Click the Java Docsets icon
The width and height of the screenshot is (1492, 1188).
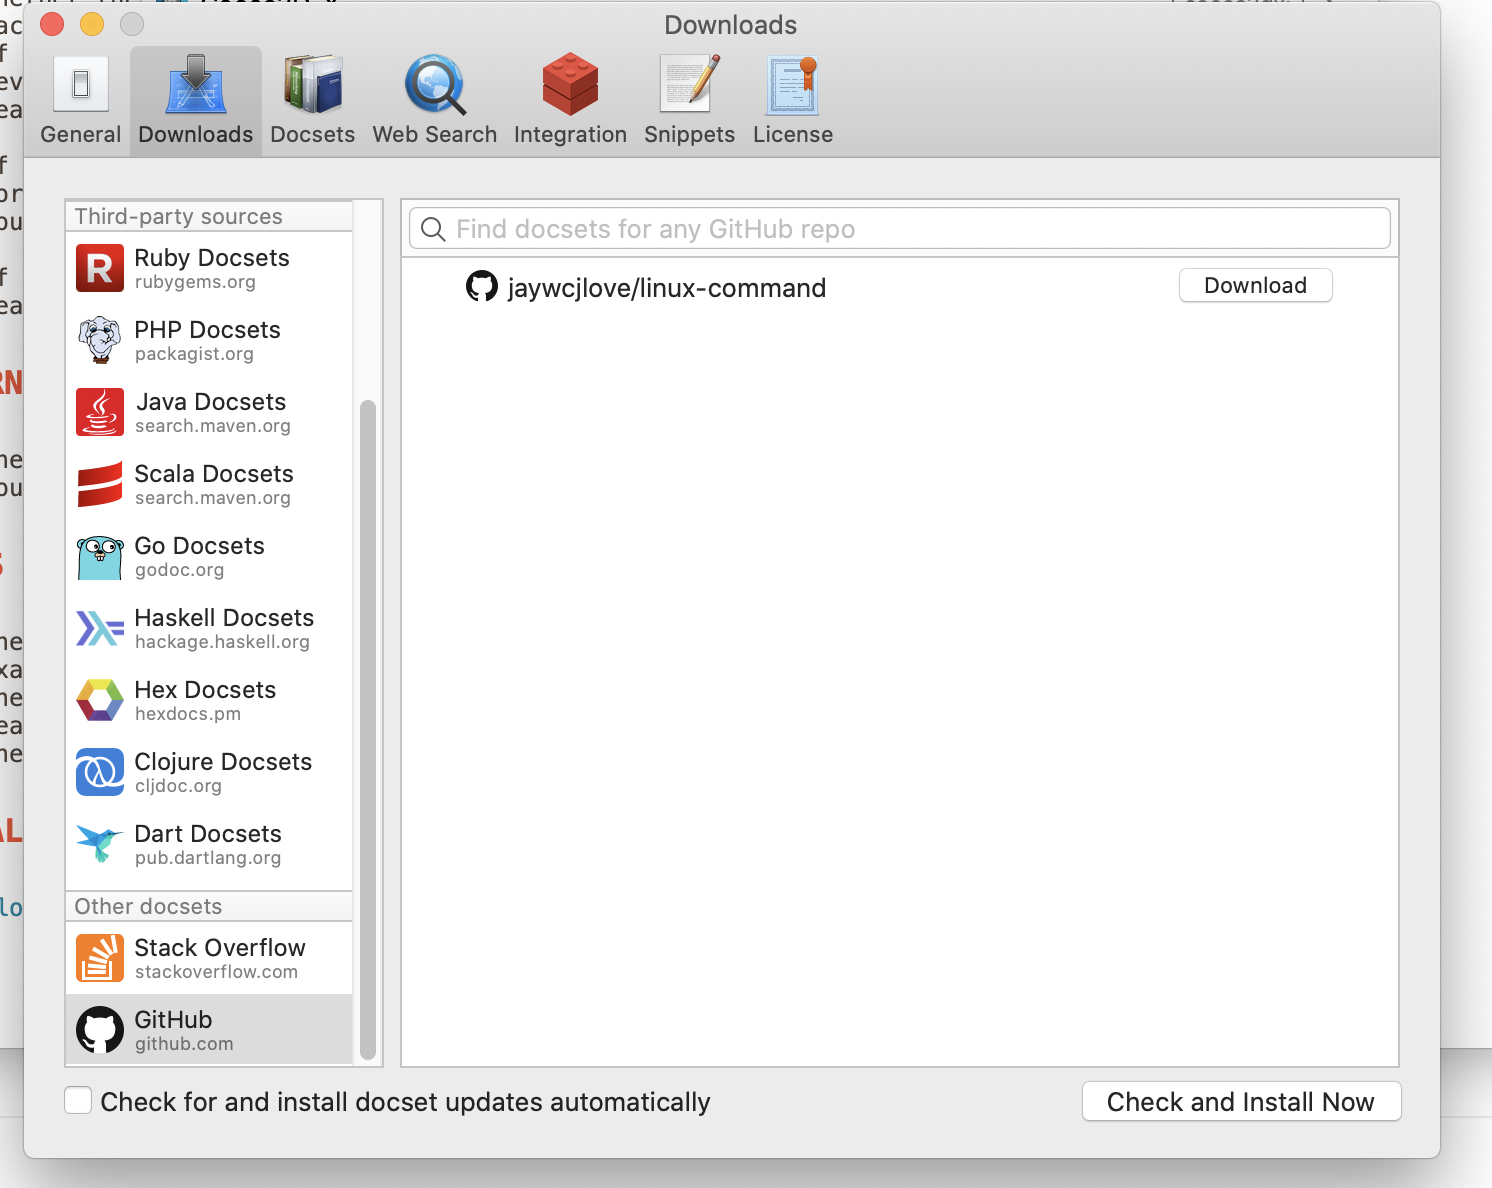(x=100, y=412)
